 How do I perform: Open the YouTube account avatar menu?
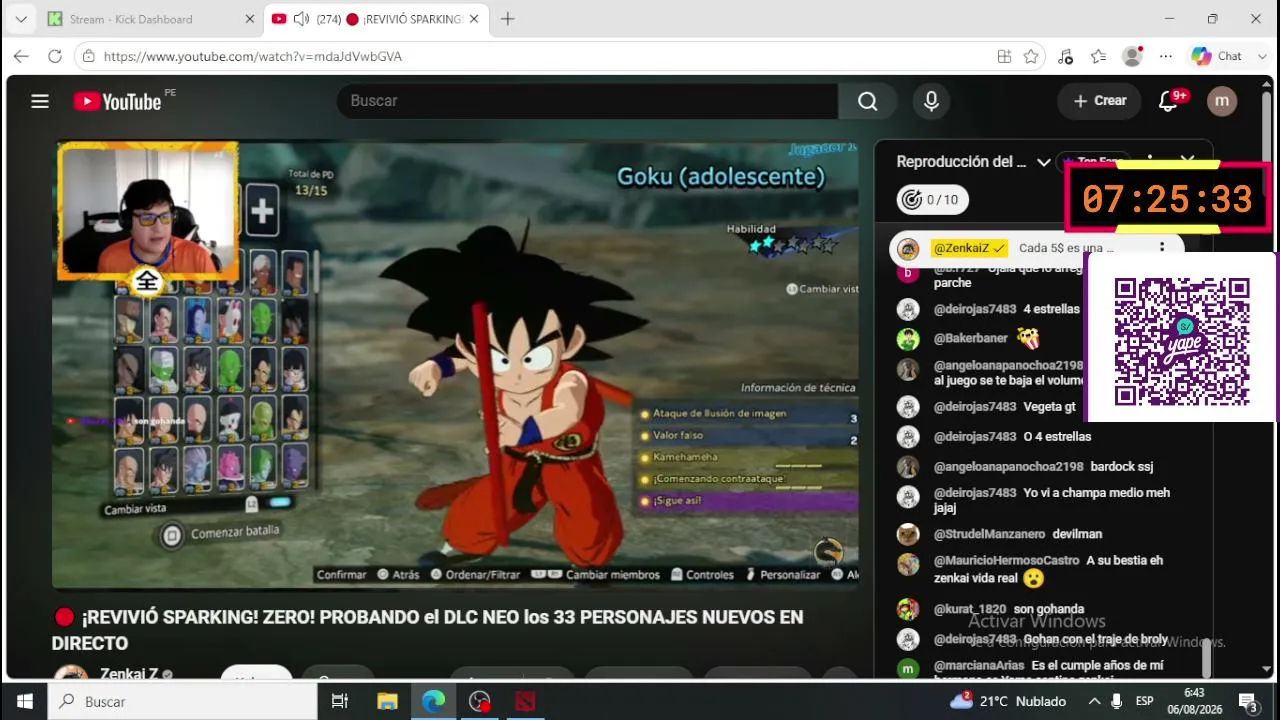tap(1222, 101)
